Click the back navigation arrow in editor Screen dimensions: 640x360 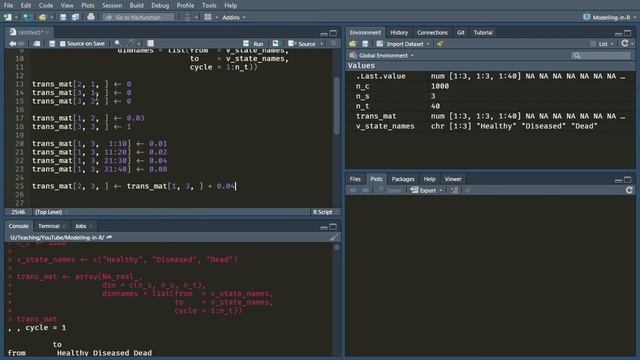pos(12,43)
